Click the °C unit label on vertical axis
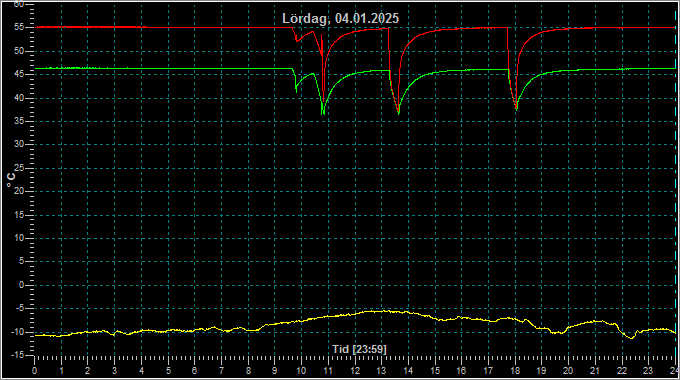Viewport: 680px width, 380px height. [x=11, y=180]
